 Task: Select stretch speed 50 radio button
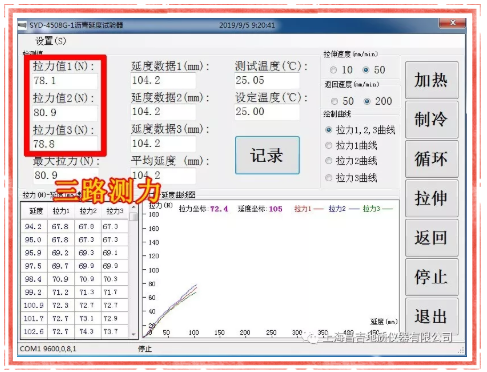(366, 70)
